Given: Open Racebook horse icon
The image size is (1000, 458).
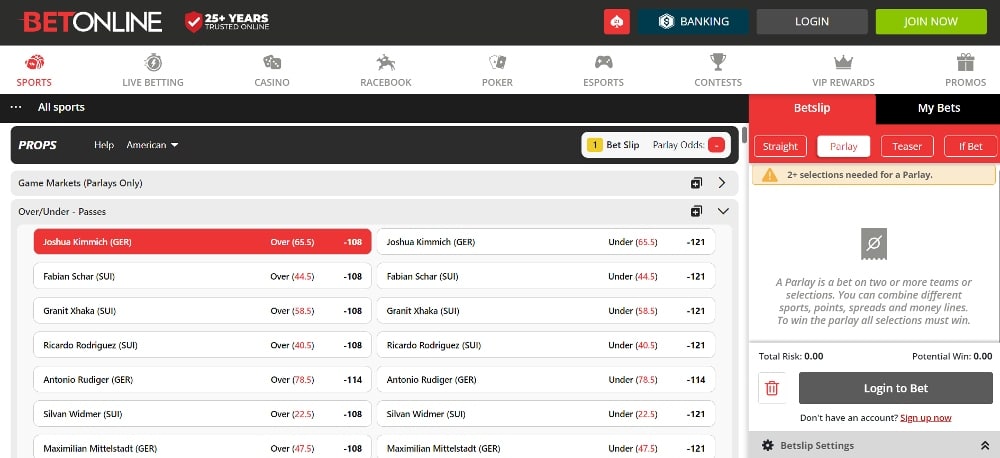Looking at the screenshot, I should tap(386, 63).
